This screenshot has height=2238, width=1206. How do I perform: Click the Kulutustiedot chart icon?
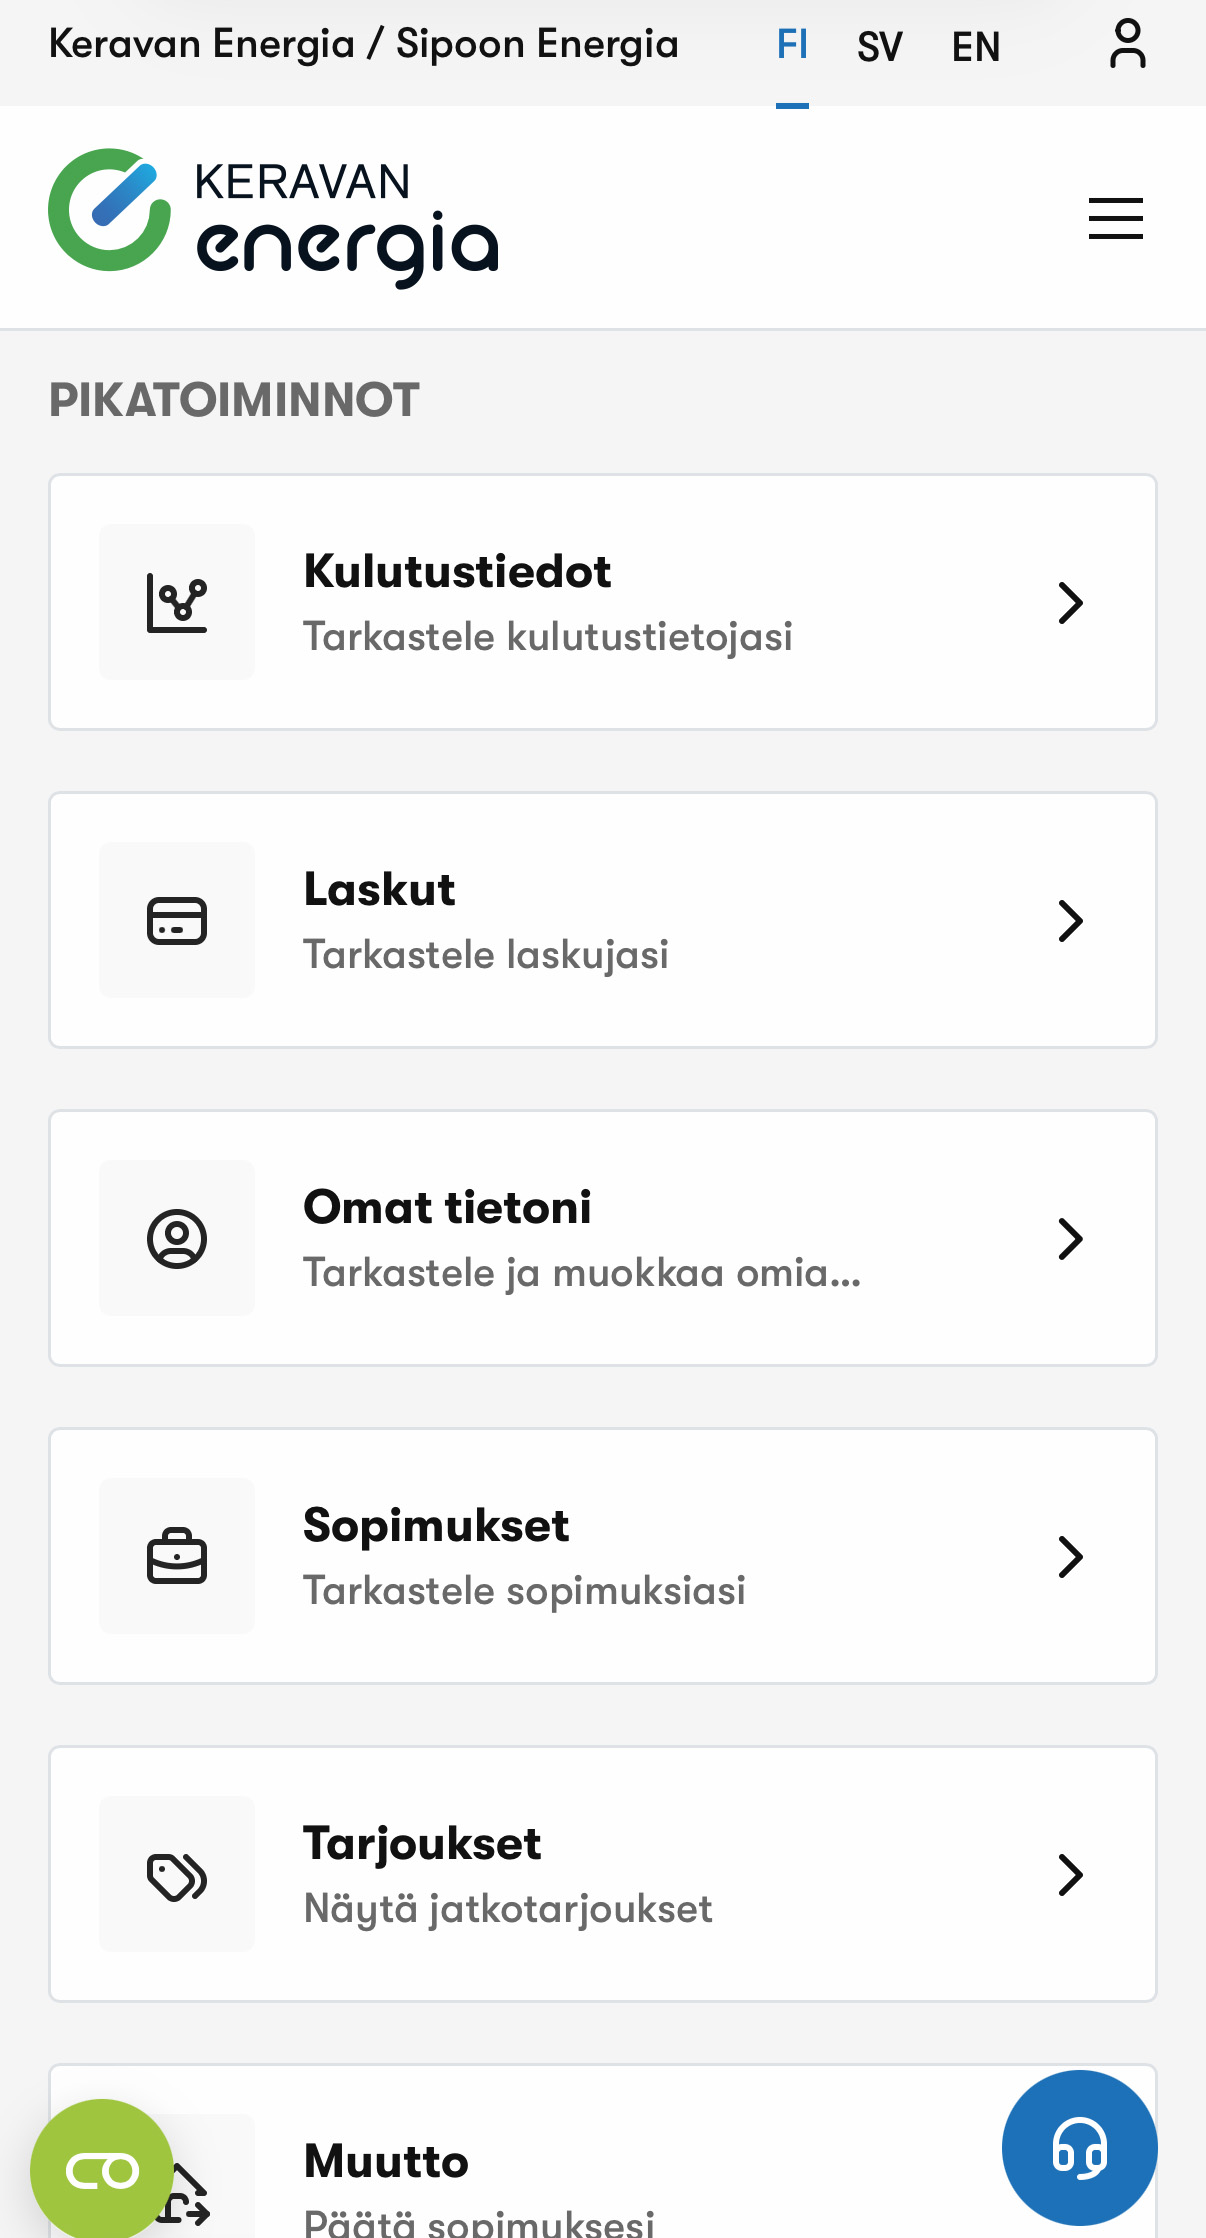tap(177, 602)
